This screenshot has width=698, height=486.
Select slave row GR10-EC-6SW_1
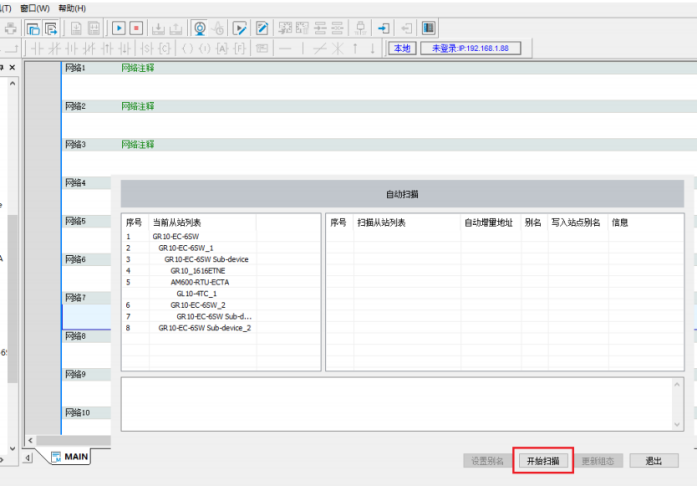click(221, 248)
